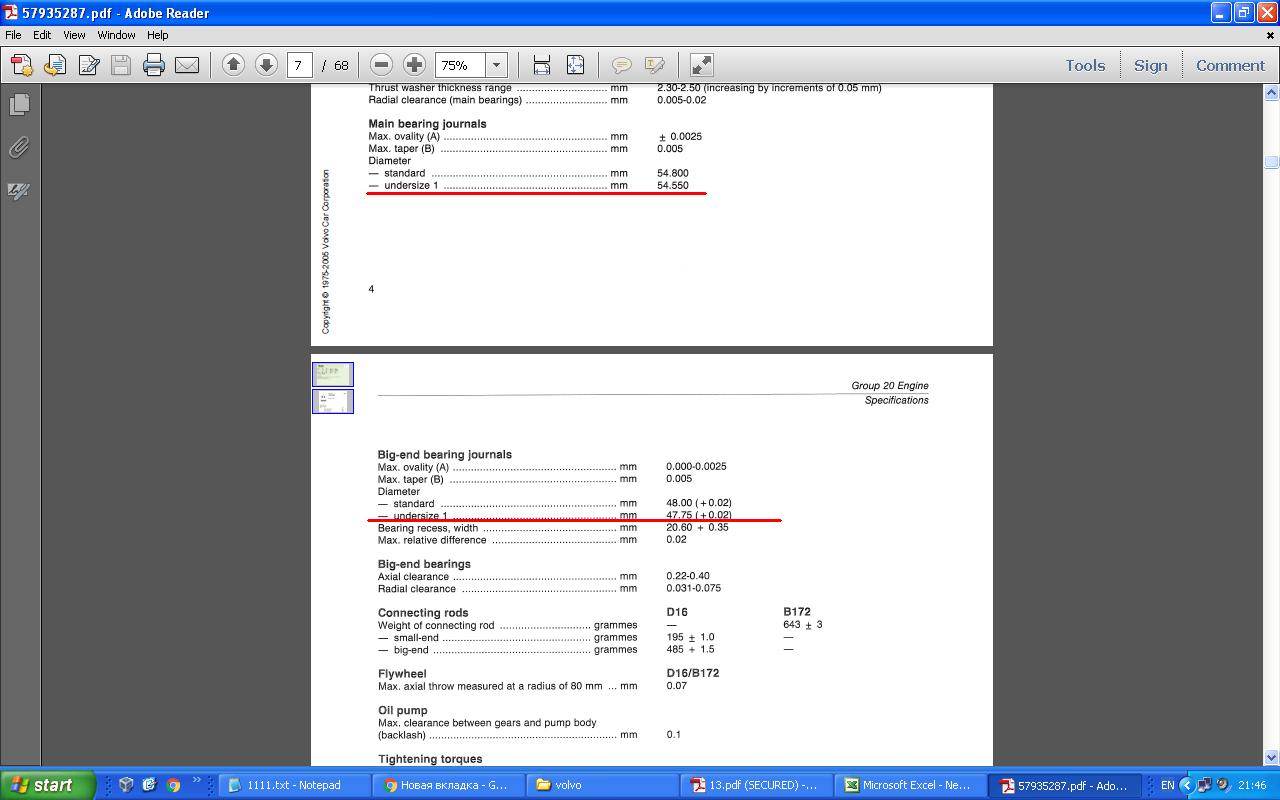Click the Zoom in plus button
The height and width of the screenshot is (800, 1280).
click(x=414, y=65)
